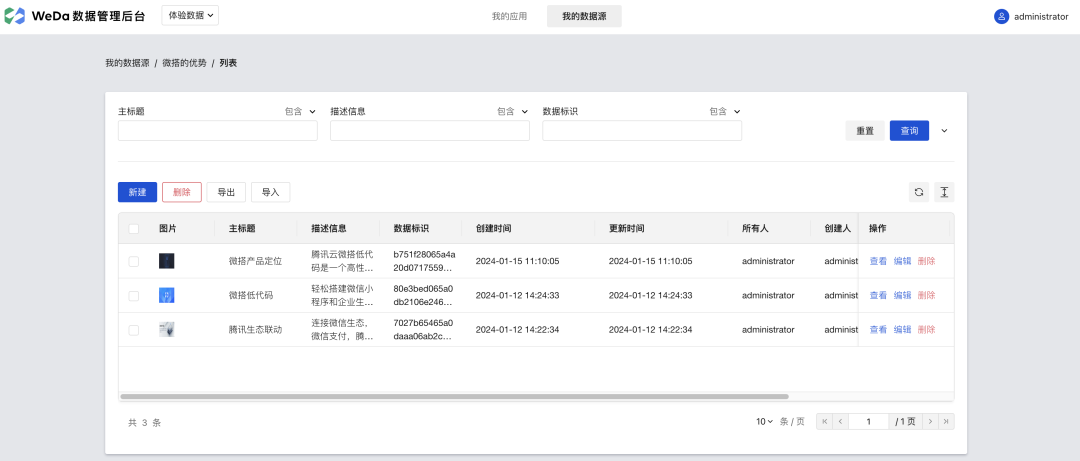This screenshot has height=461, width=1080.
Task: Delete the 微搭产品定位 record via 删除
Action: pyautogui.click(x=926, y=261)
